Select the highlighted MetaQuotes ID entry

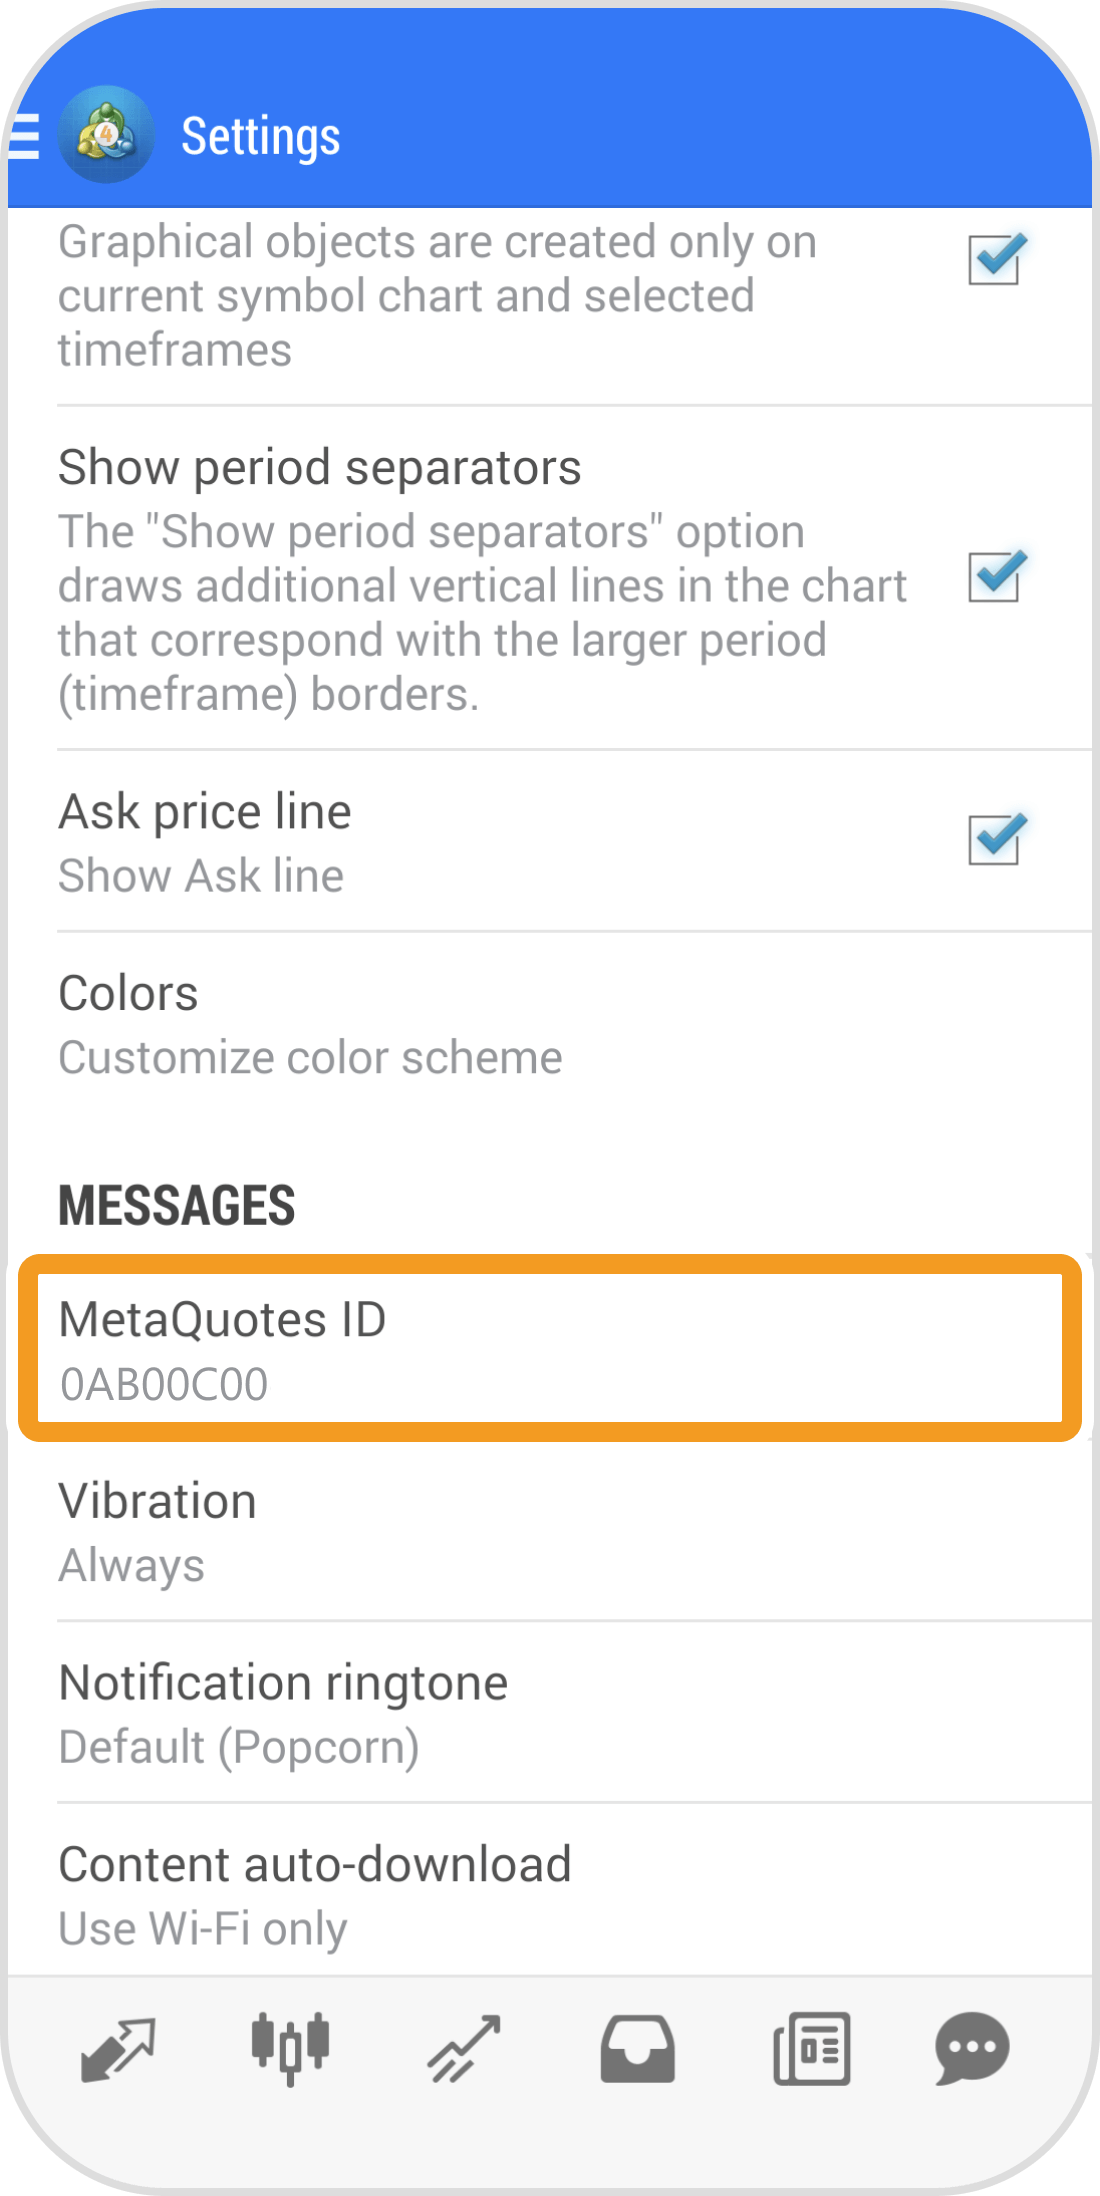550,1348
